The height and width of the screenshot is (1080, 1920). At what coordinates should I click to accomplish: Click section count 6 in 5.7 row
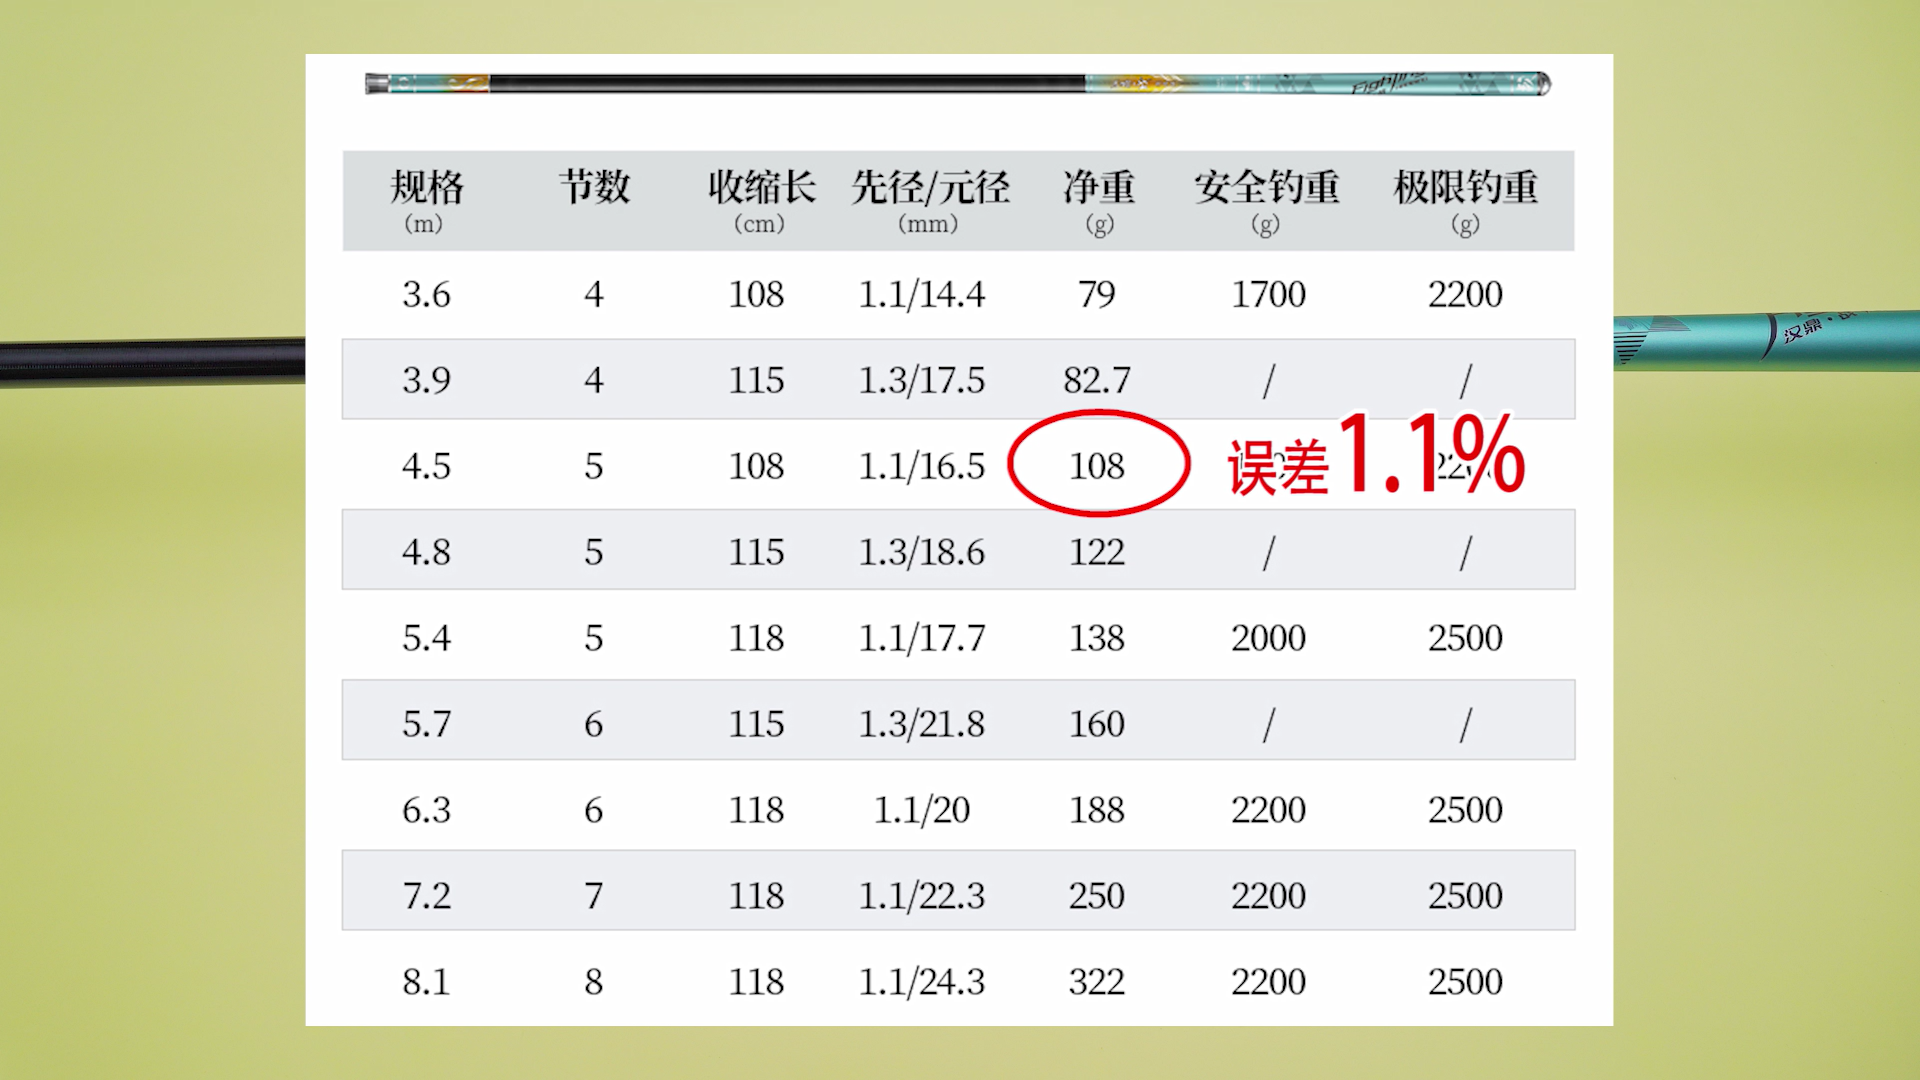click(x=594, y=724)
